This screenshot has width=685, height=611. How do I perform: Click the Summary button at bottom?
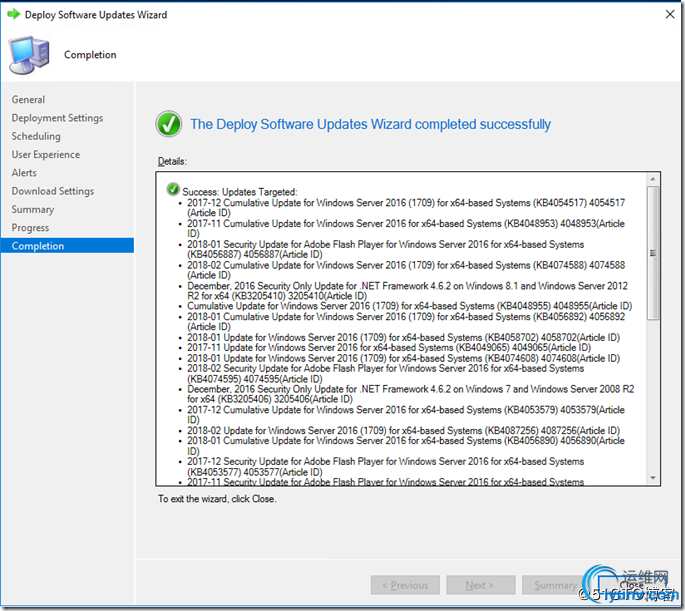556,585
